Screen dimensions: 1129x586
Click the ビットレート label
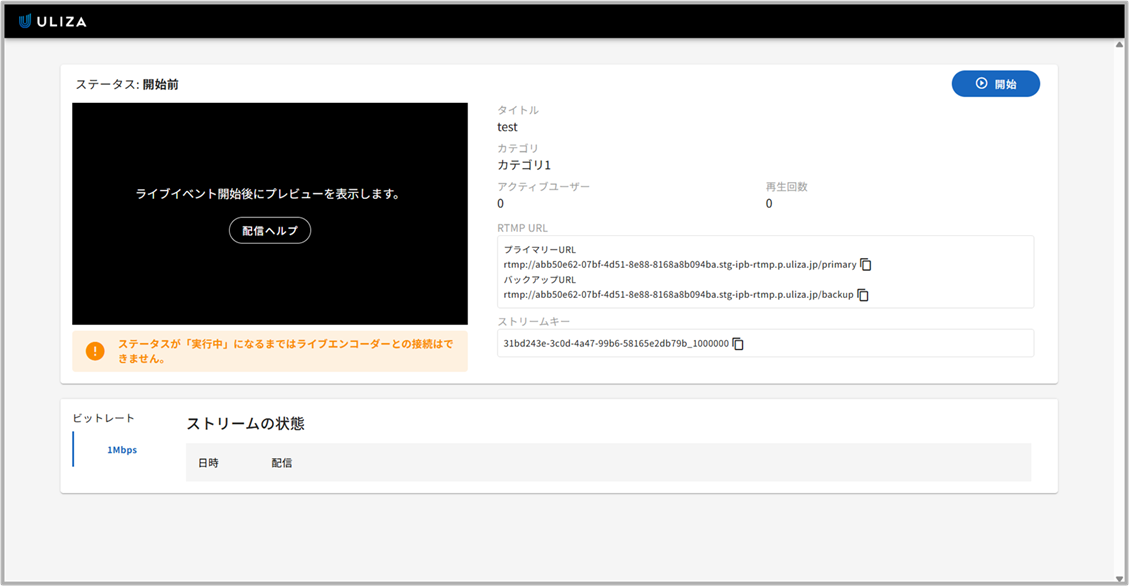(x=104, y=418)
